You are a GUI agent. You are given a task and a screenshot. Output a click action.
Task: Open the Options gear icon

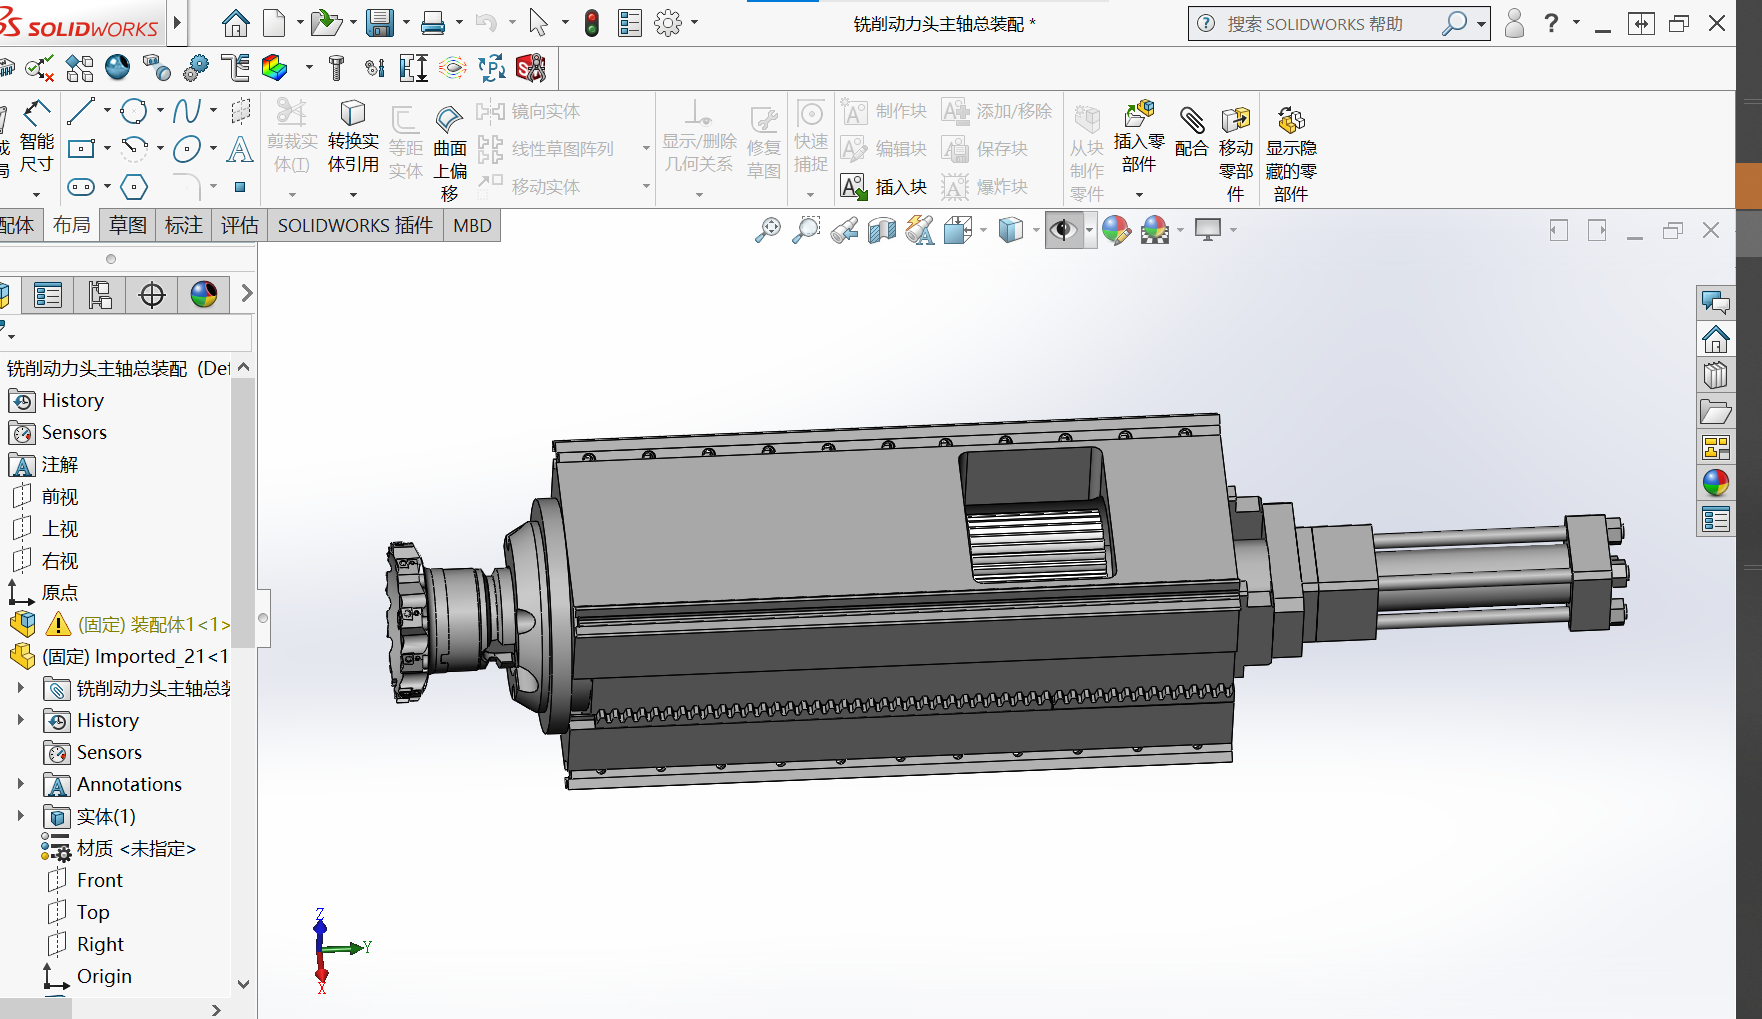tap(668, 23)
